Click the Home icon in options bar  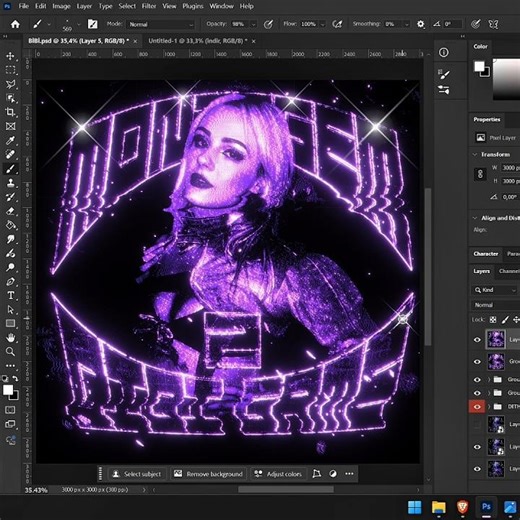tap(15, 24)
